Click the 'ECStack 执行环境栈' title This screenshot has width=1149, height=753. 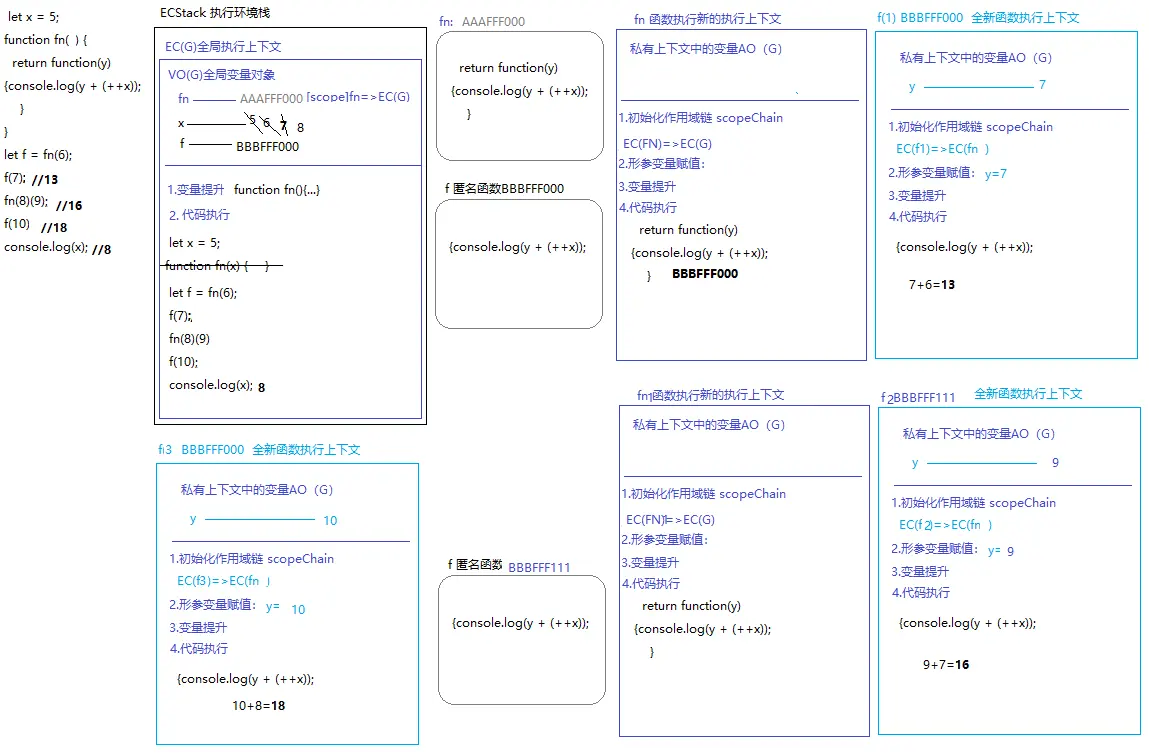[215, 12]
